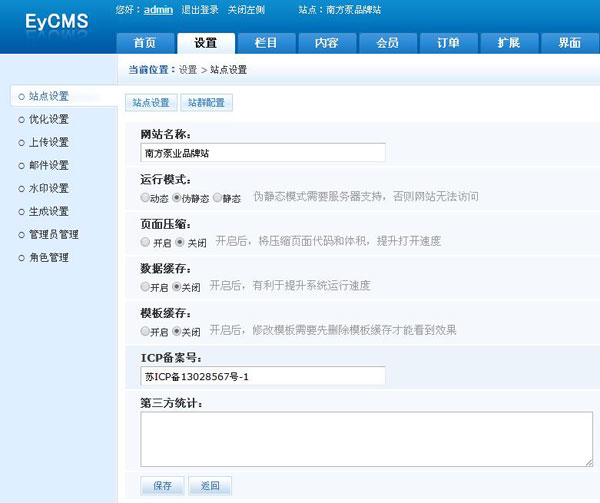Switch to the 栏目 tab
600x503 pixels.
coord(266,43)
